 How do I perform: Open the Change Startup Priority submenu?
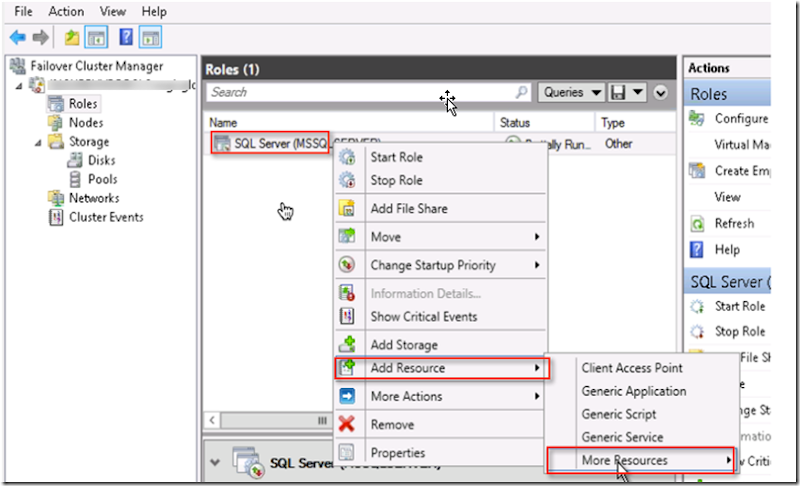tap(441, 265)
